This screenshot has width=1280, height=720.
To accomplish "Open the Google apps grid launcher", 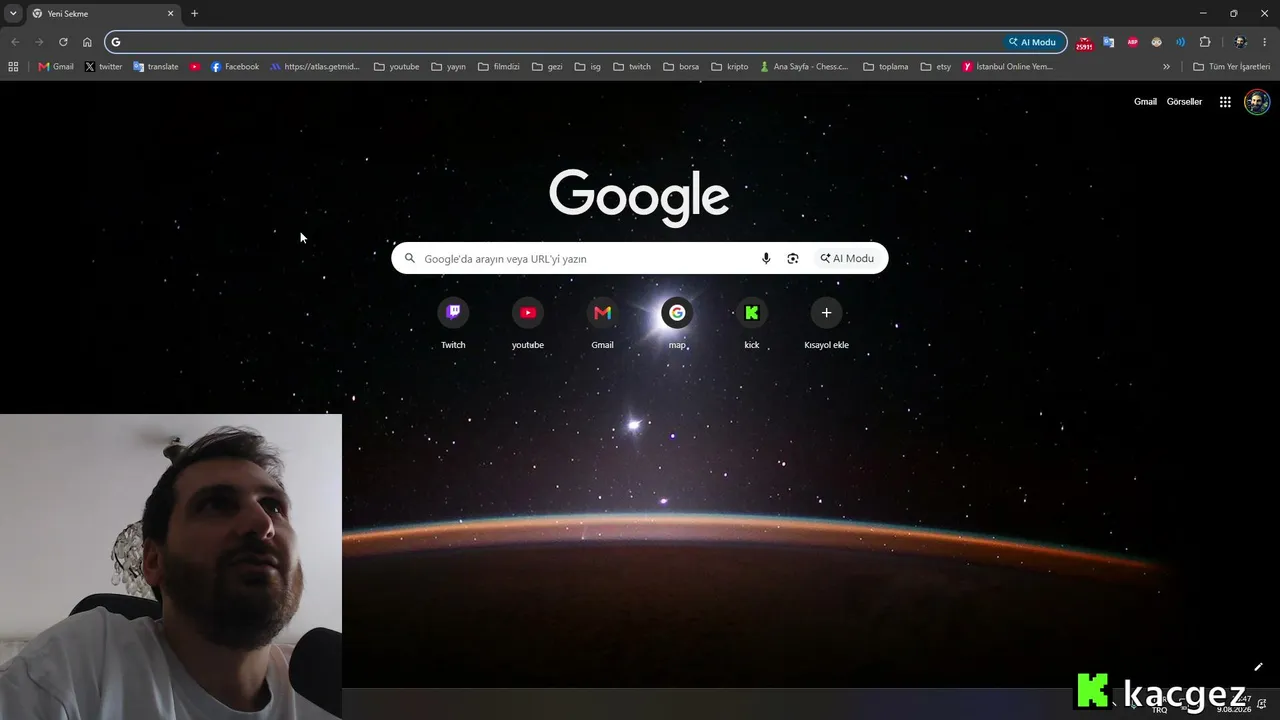I will 1225,102.
